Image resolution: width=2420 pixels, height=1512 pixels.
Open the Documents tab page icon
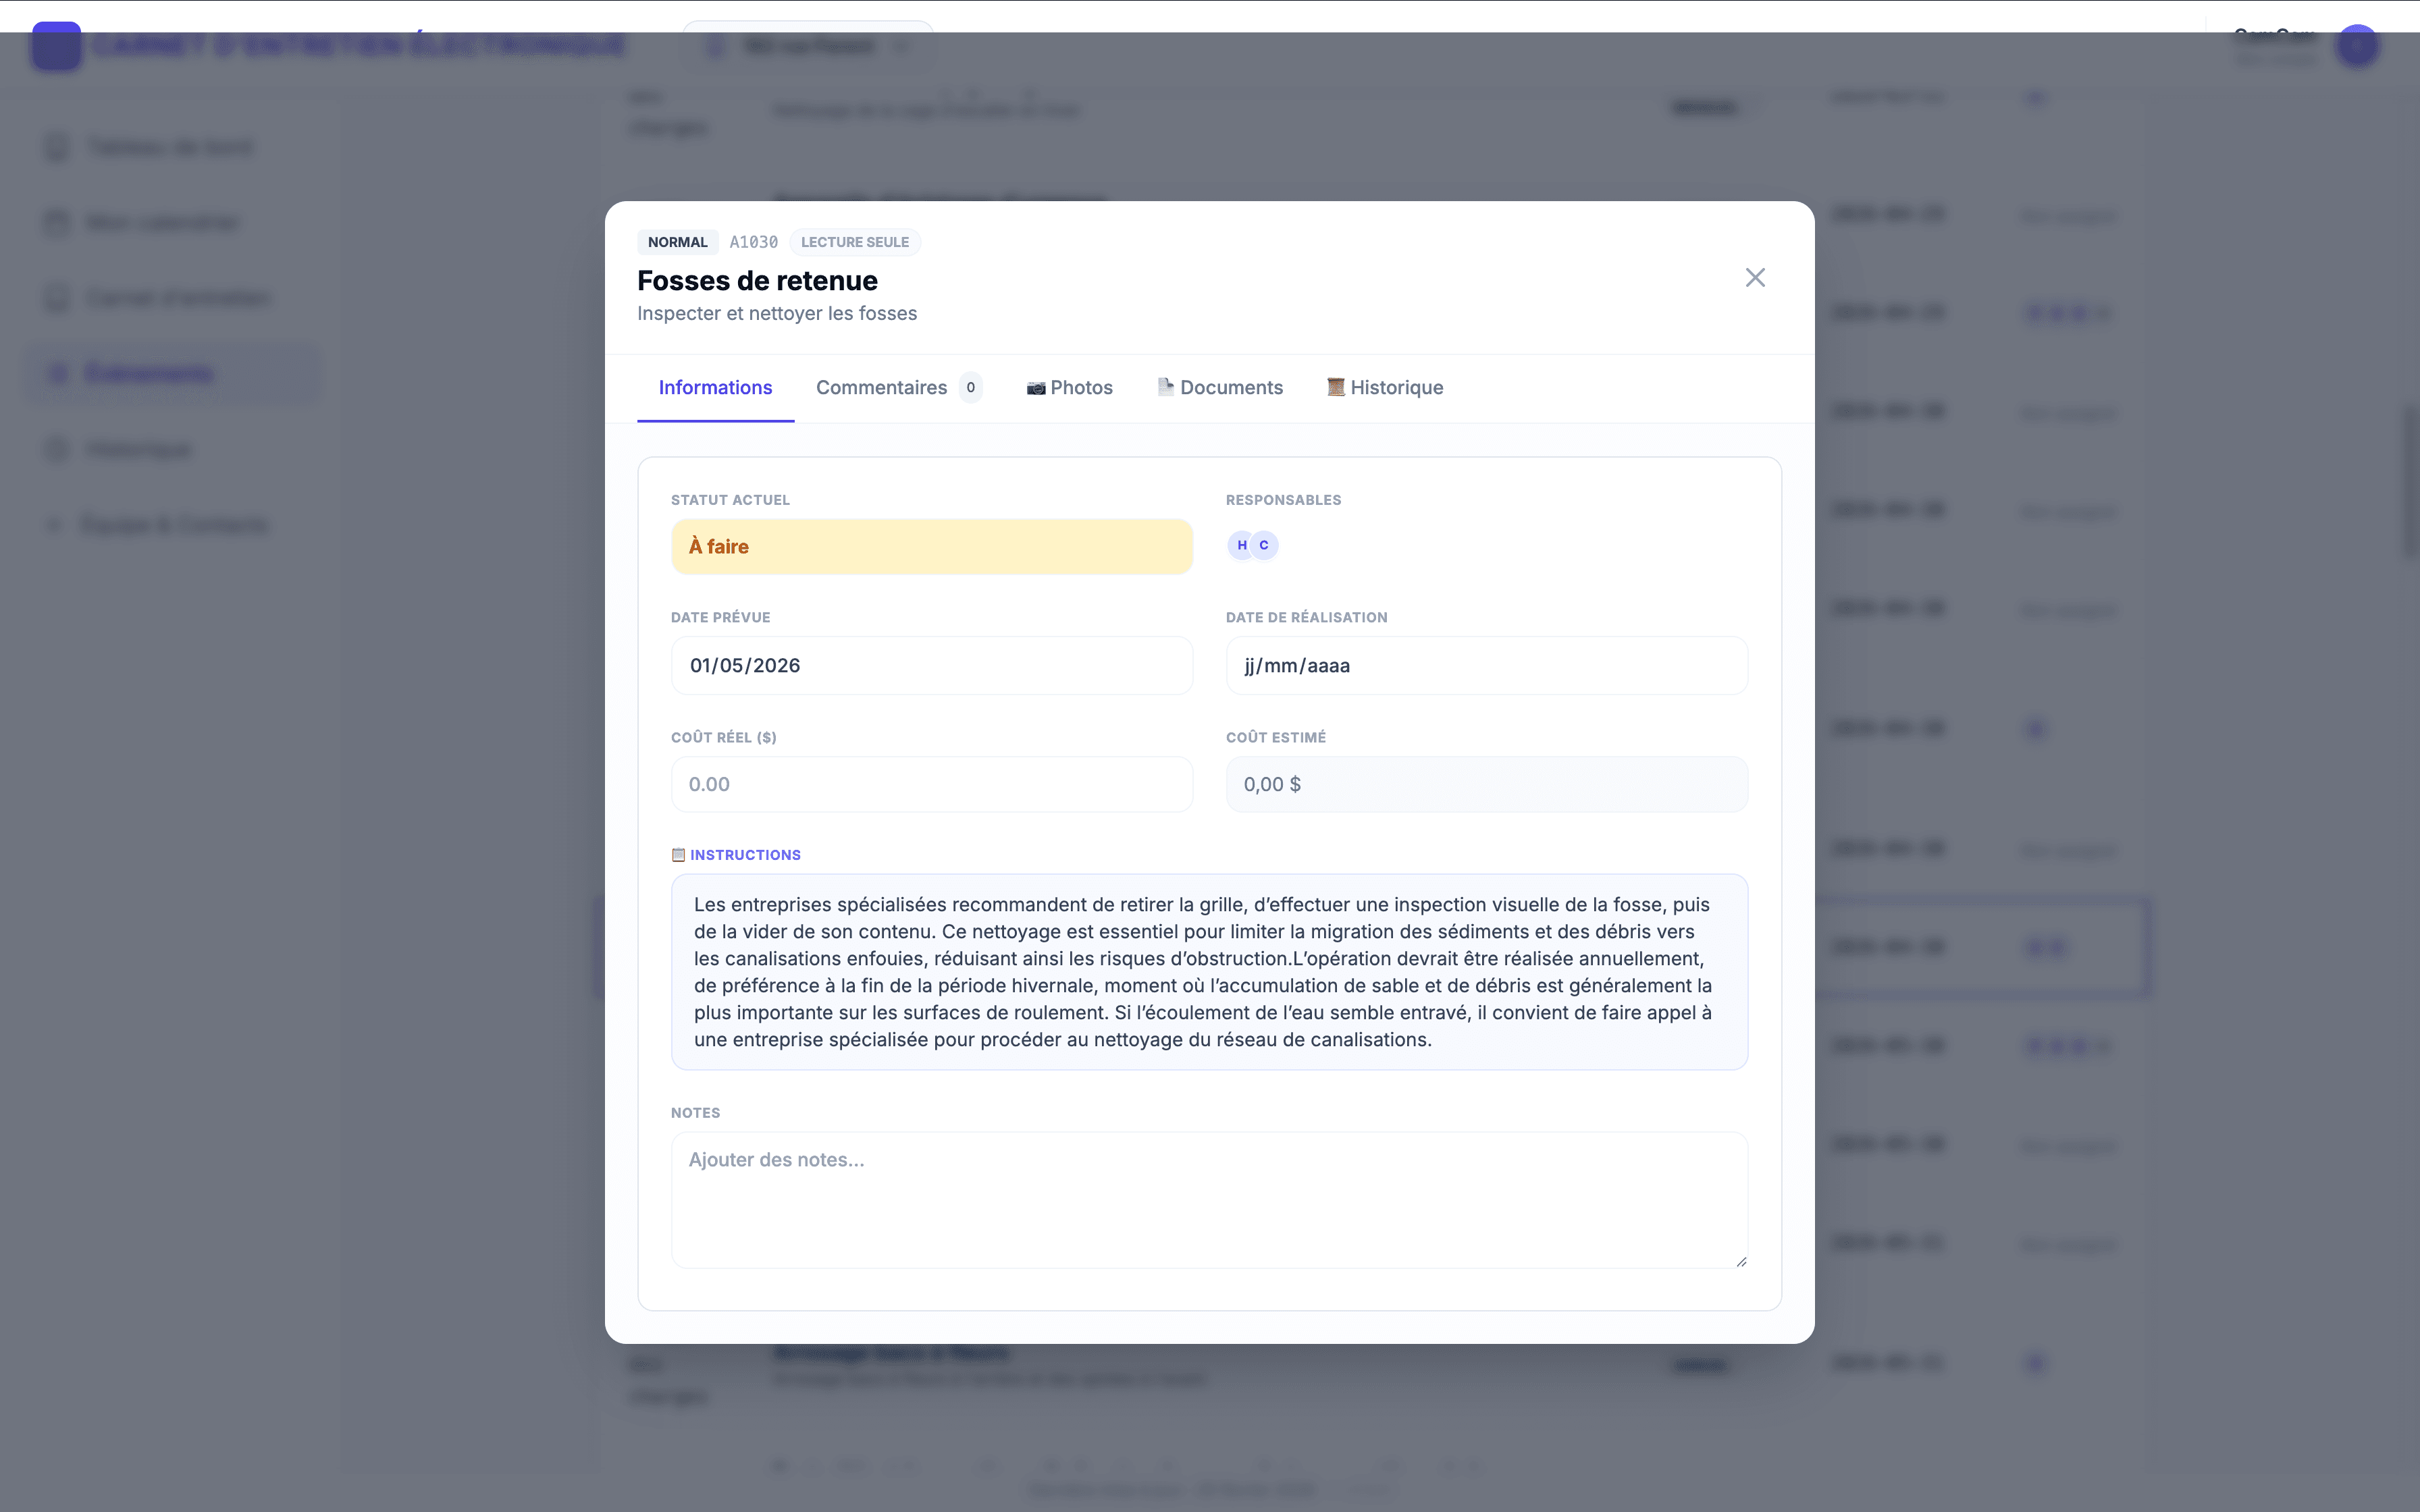tap(1165, 387)
